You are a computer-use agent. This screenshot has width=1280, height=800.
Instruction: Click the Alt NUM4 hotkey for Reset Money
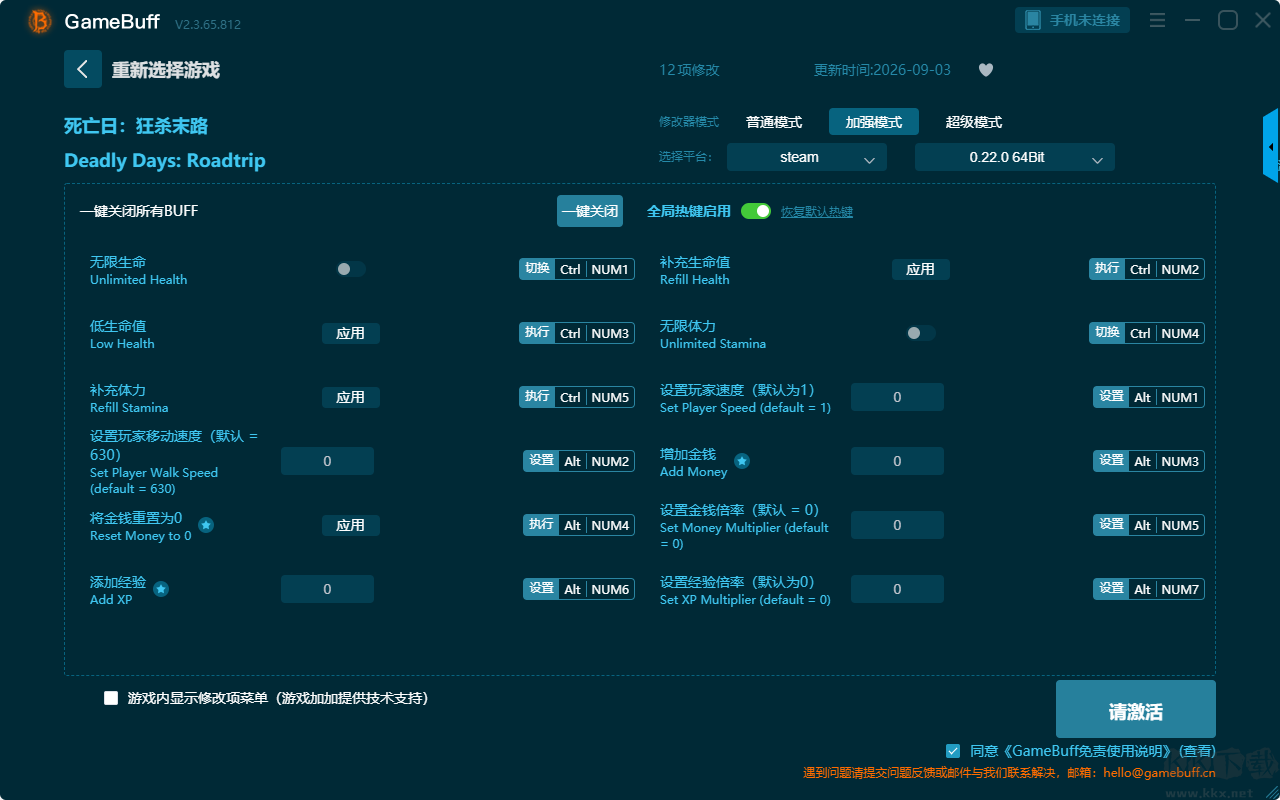577,525
